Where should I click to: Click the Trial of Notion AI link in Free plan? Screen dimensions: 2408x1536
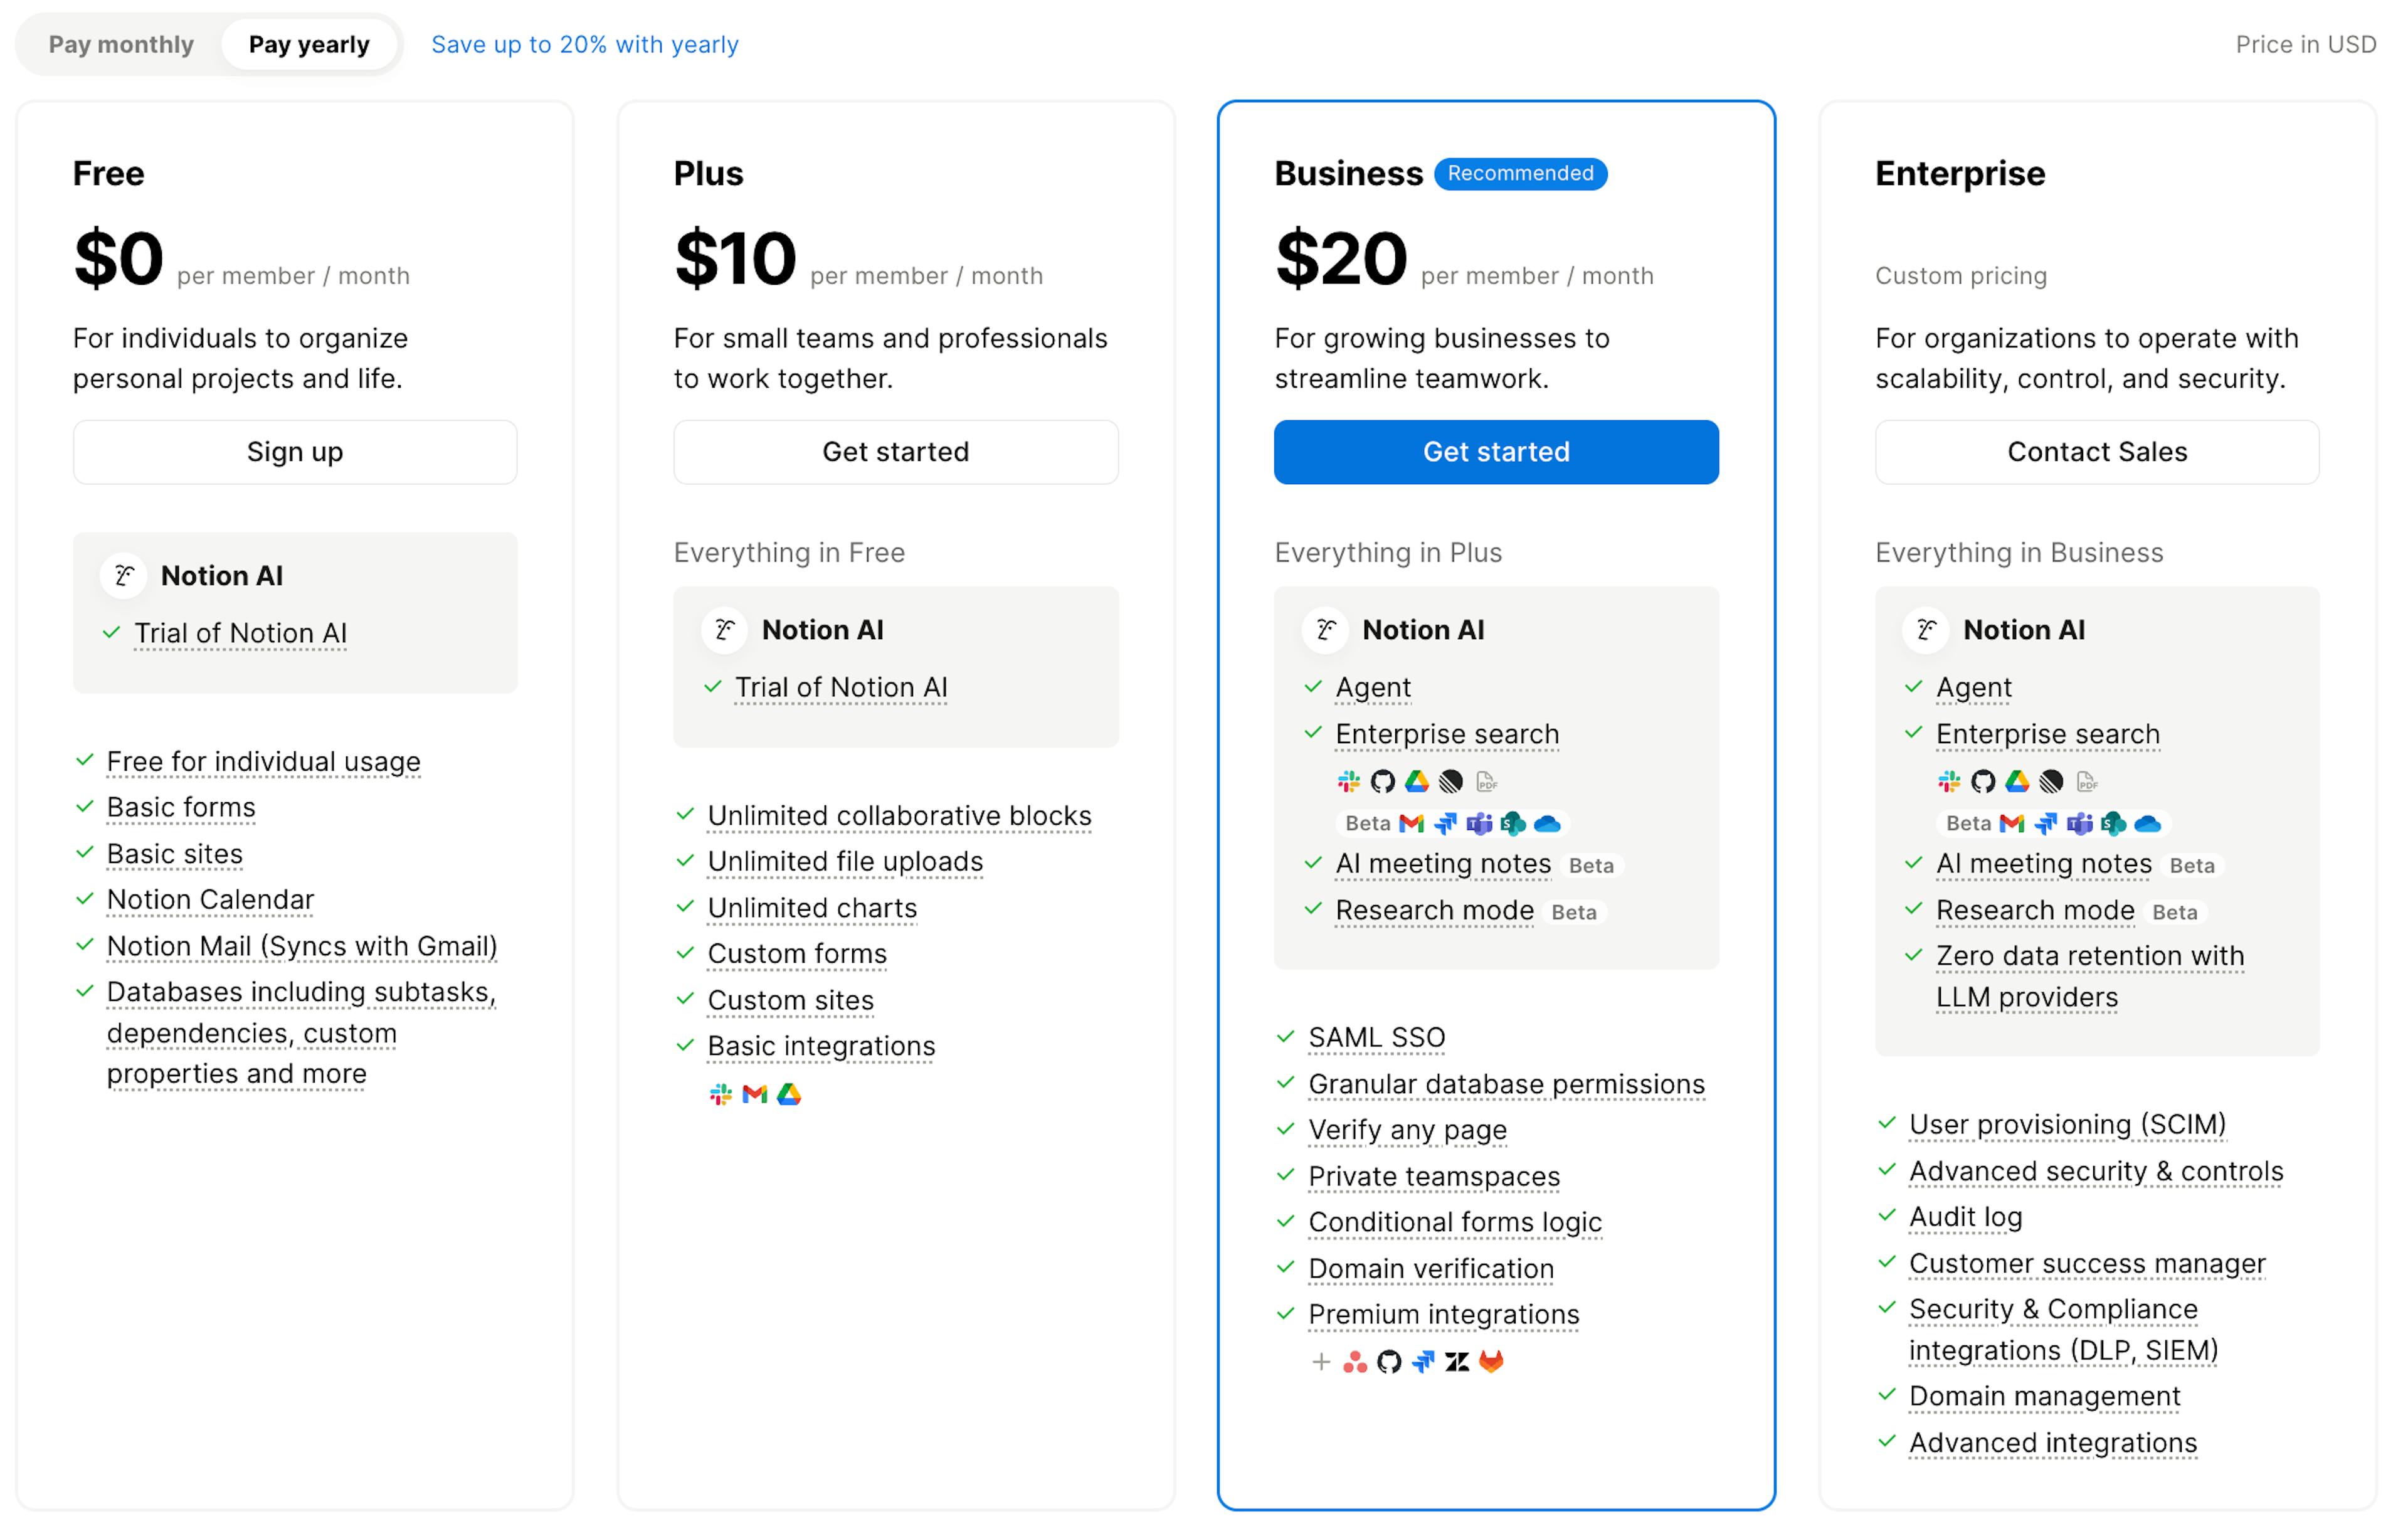pyautogui.click(x=240, y=633)
